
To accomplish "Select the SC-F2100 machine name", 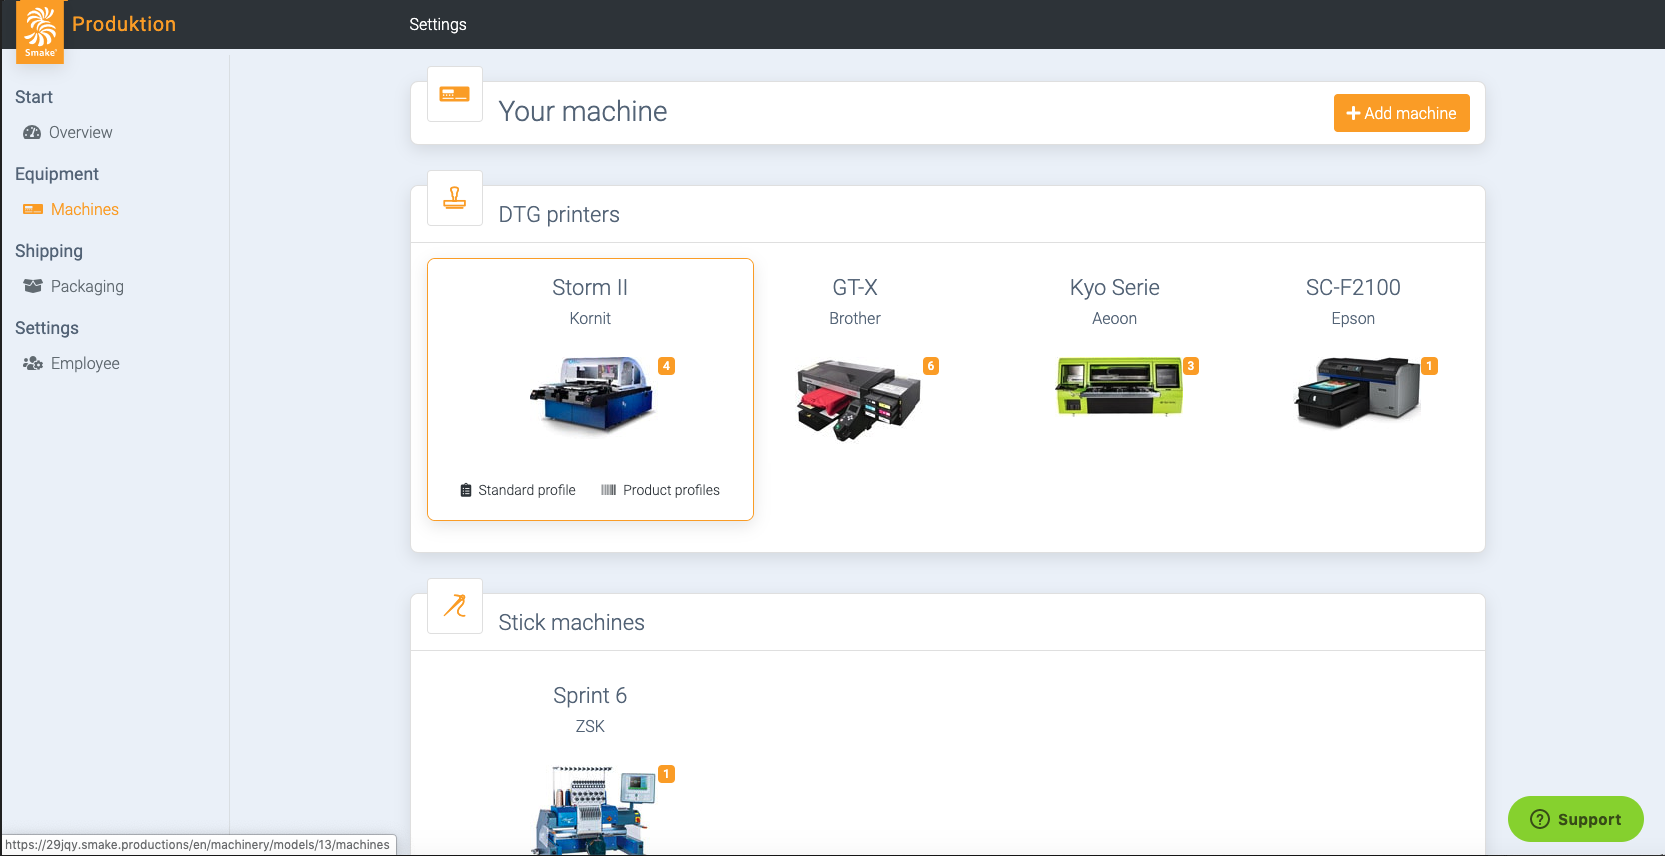I will point(1353,287).
